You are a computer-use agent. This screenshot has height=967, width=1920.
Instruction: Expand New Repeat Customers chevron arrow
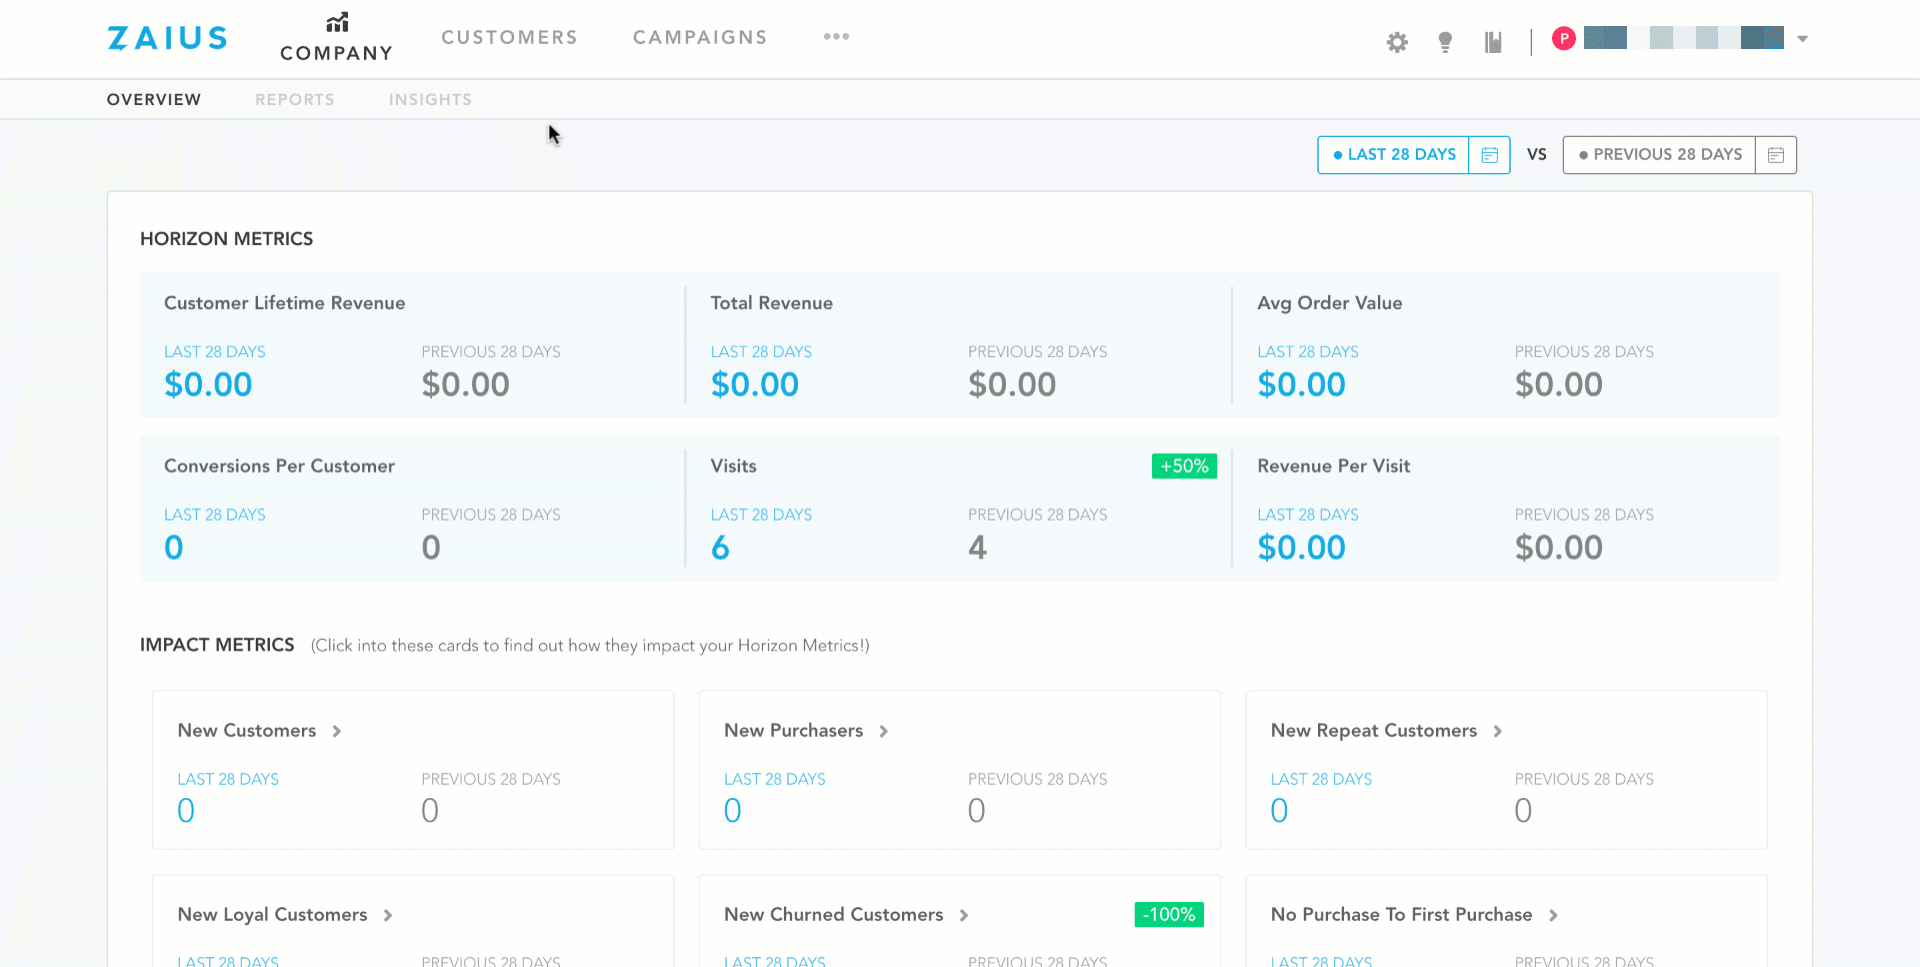tap(1498, 731)
